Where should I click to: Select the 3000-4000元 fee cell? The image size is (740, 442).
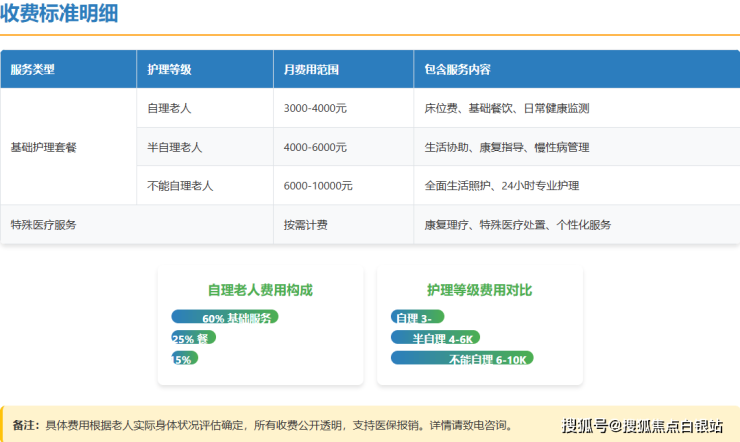pyautogui.click(x=315, y=108)
